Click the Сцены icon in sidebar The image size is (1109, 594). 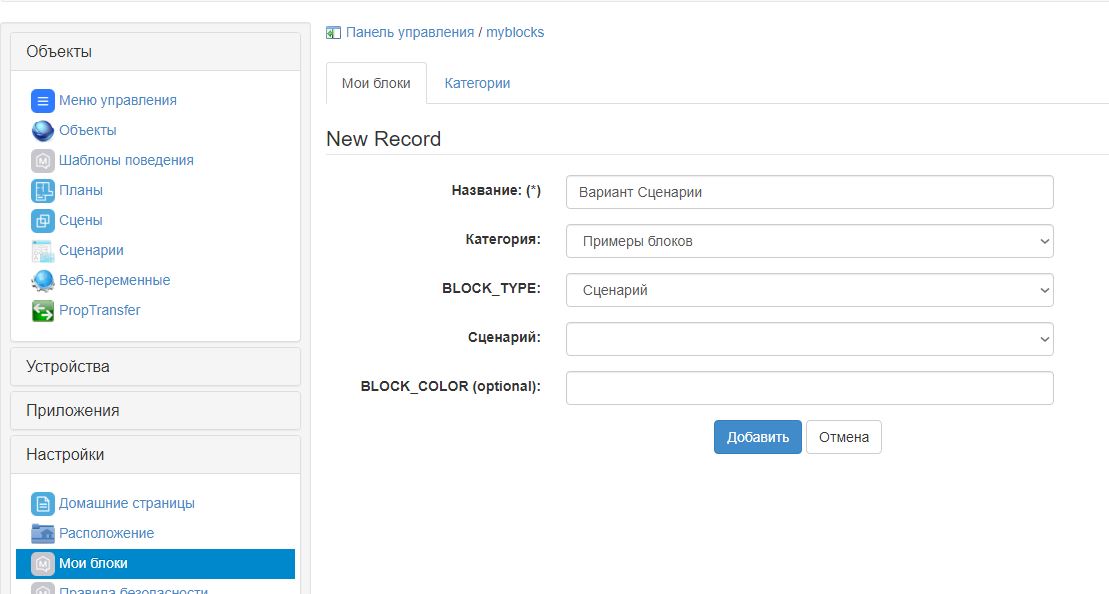click(x=42, y=220)
